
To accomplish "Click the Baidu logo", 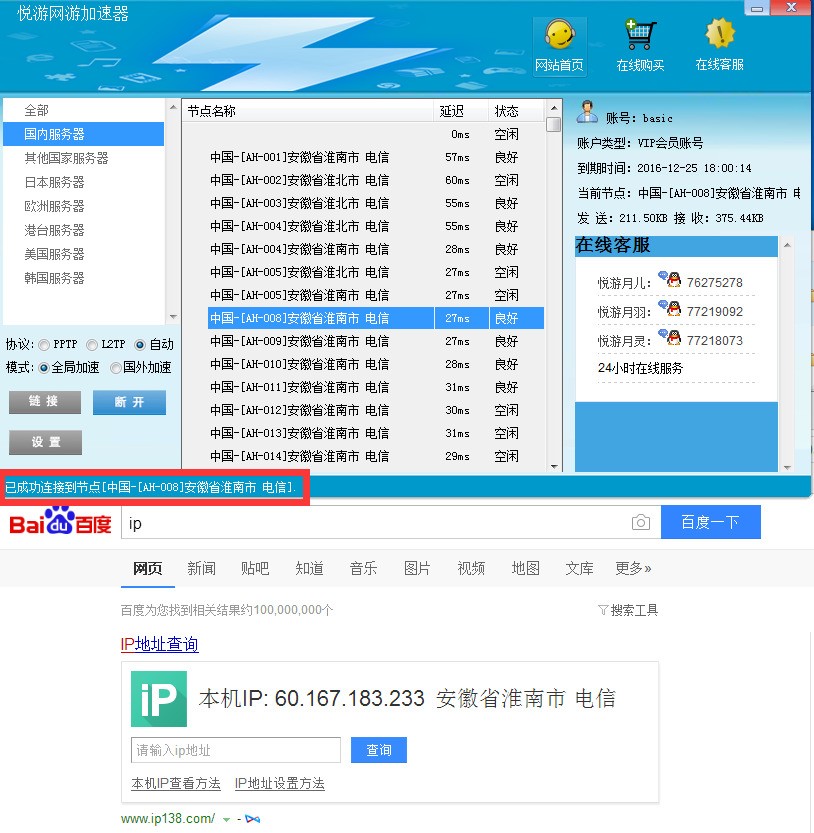I will [60, 521].
